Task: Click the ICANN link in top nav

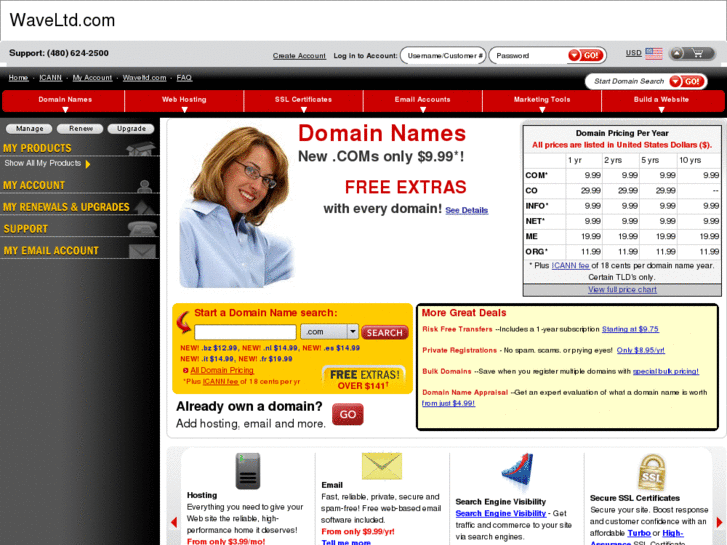Action: [x=51, y=78]
